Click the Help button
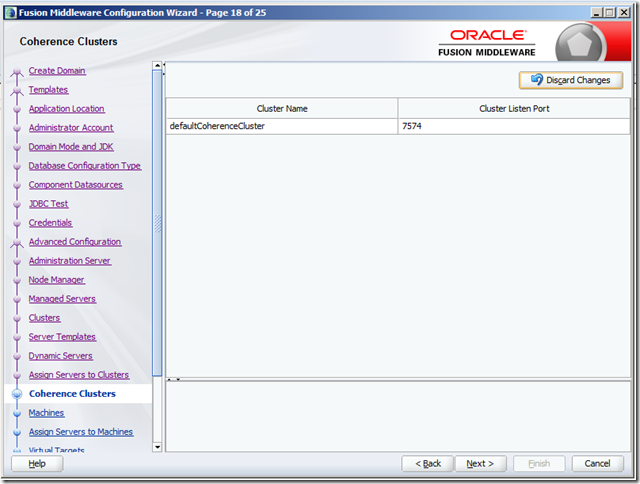 pos(37,464)
